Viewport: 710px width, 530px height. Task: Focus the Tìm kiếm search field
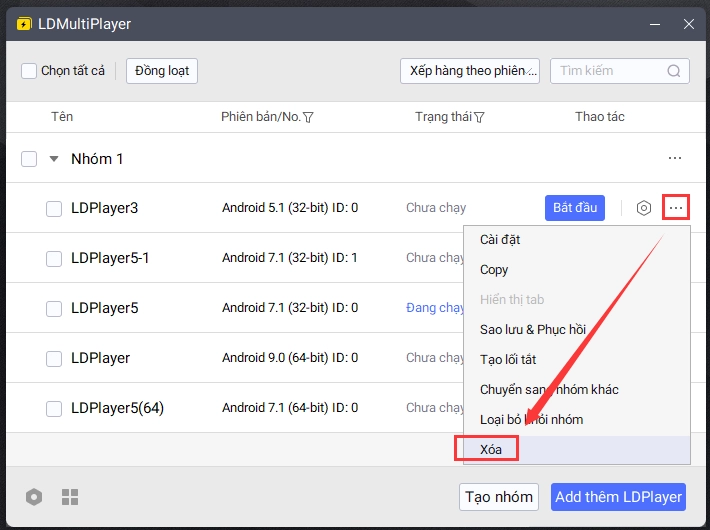(619, 71)
